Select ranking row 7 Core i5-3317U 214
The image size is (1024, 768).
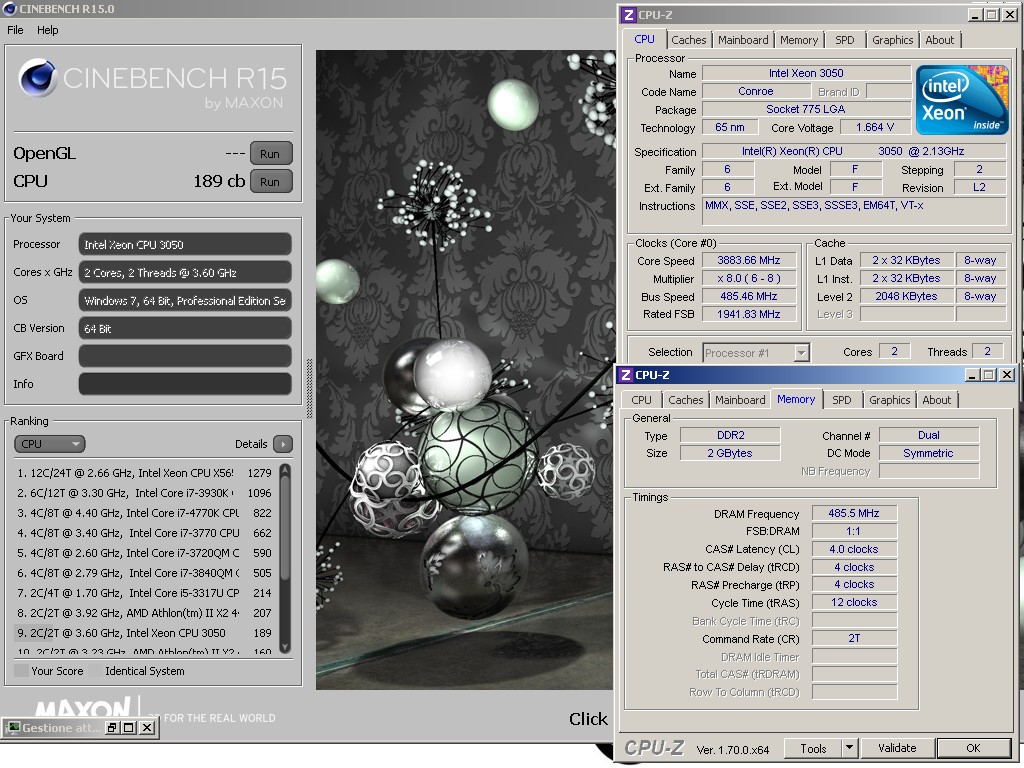coord(144,593)
